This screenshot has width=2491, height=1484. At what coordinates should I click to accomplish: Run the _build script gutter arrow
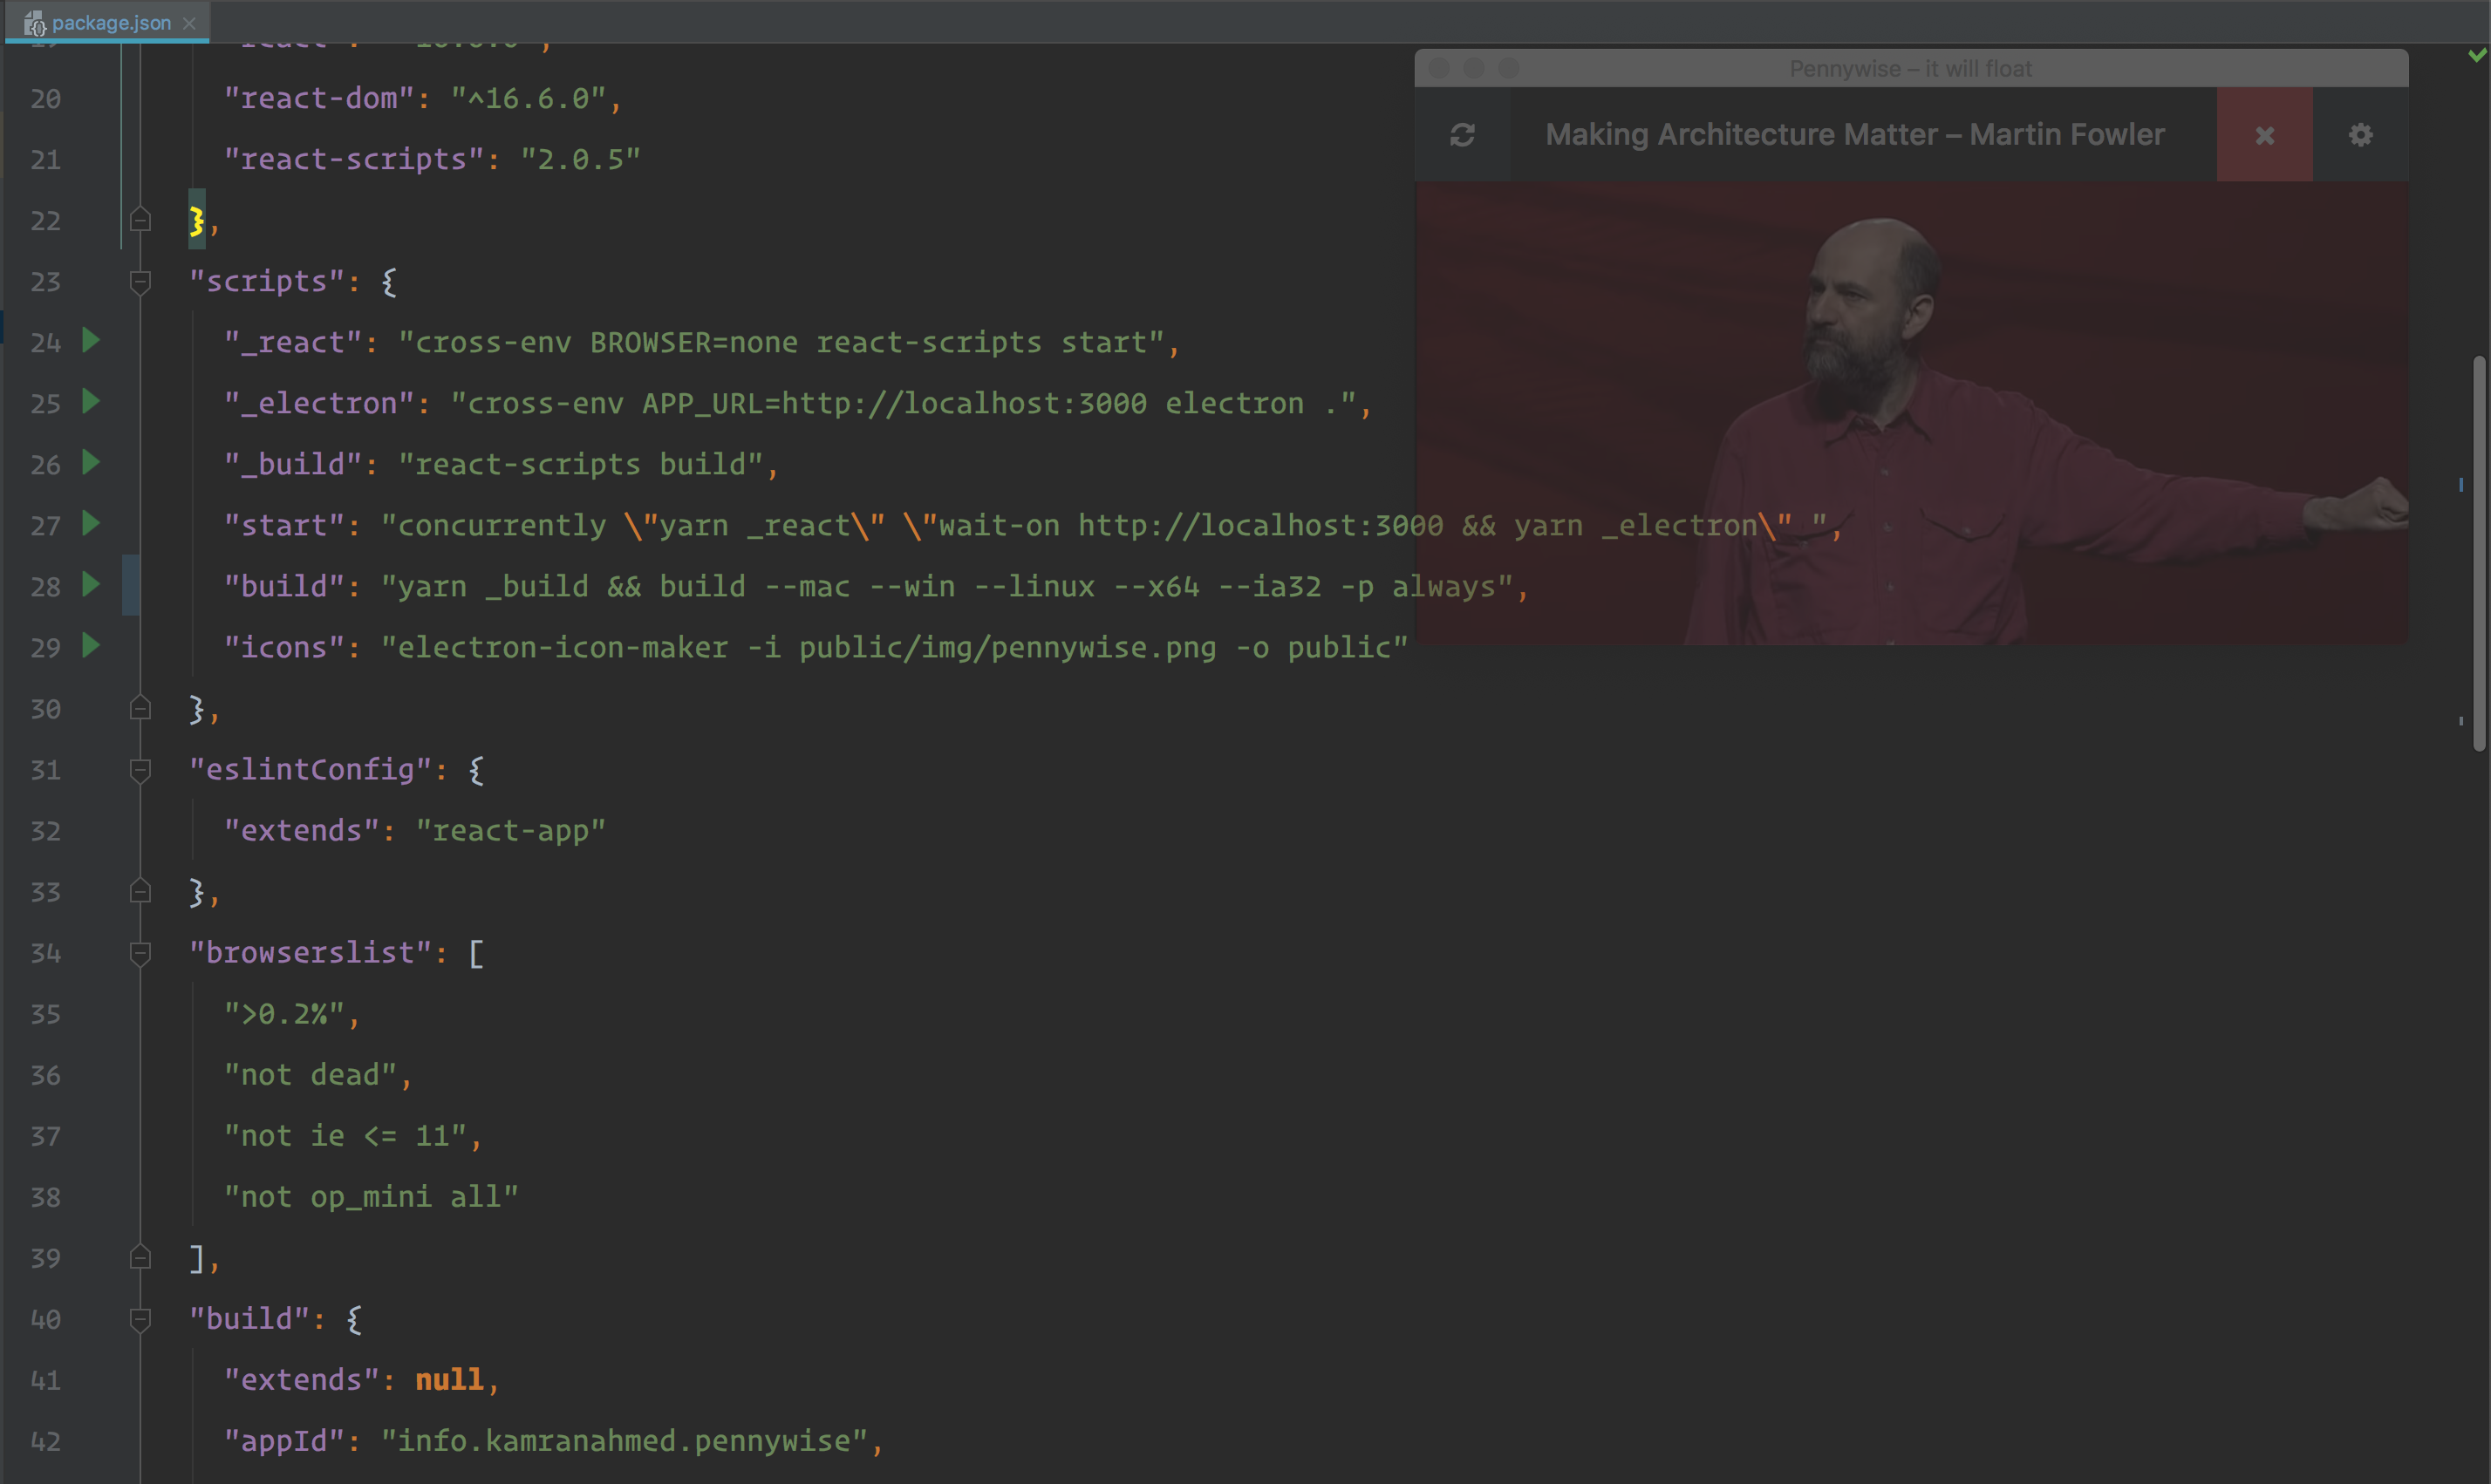(91, 463)
